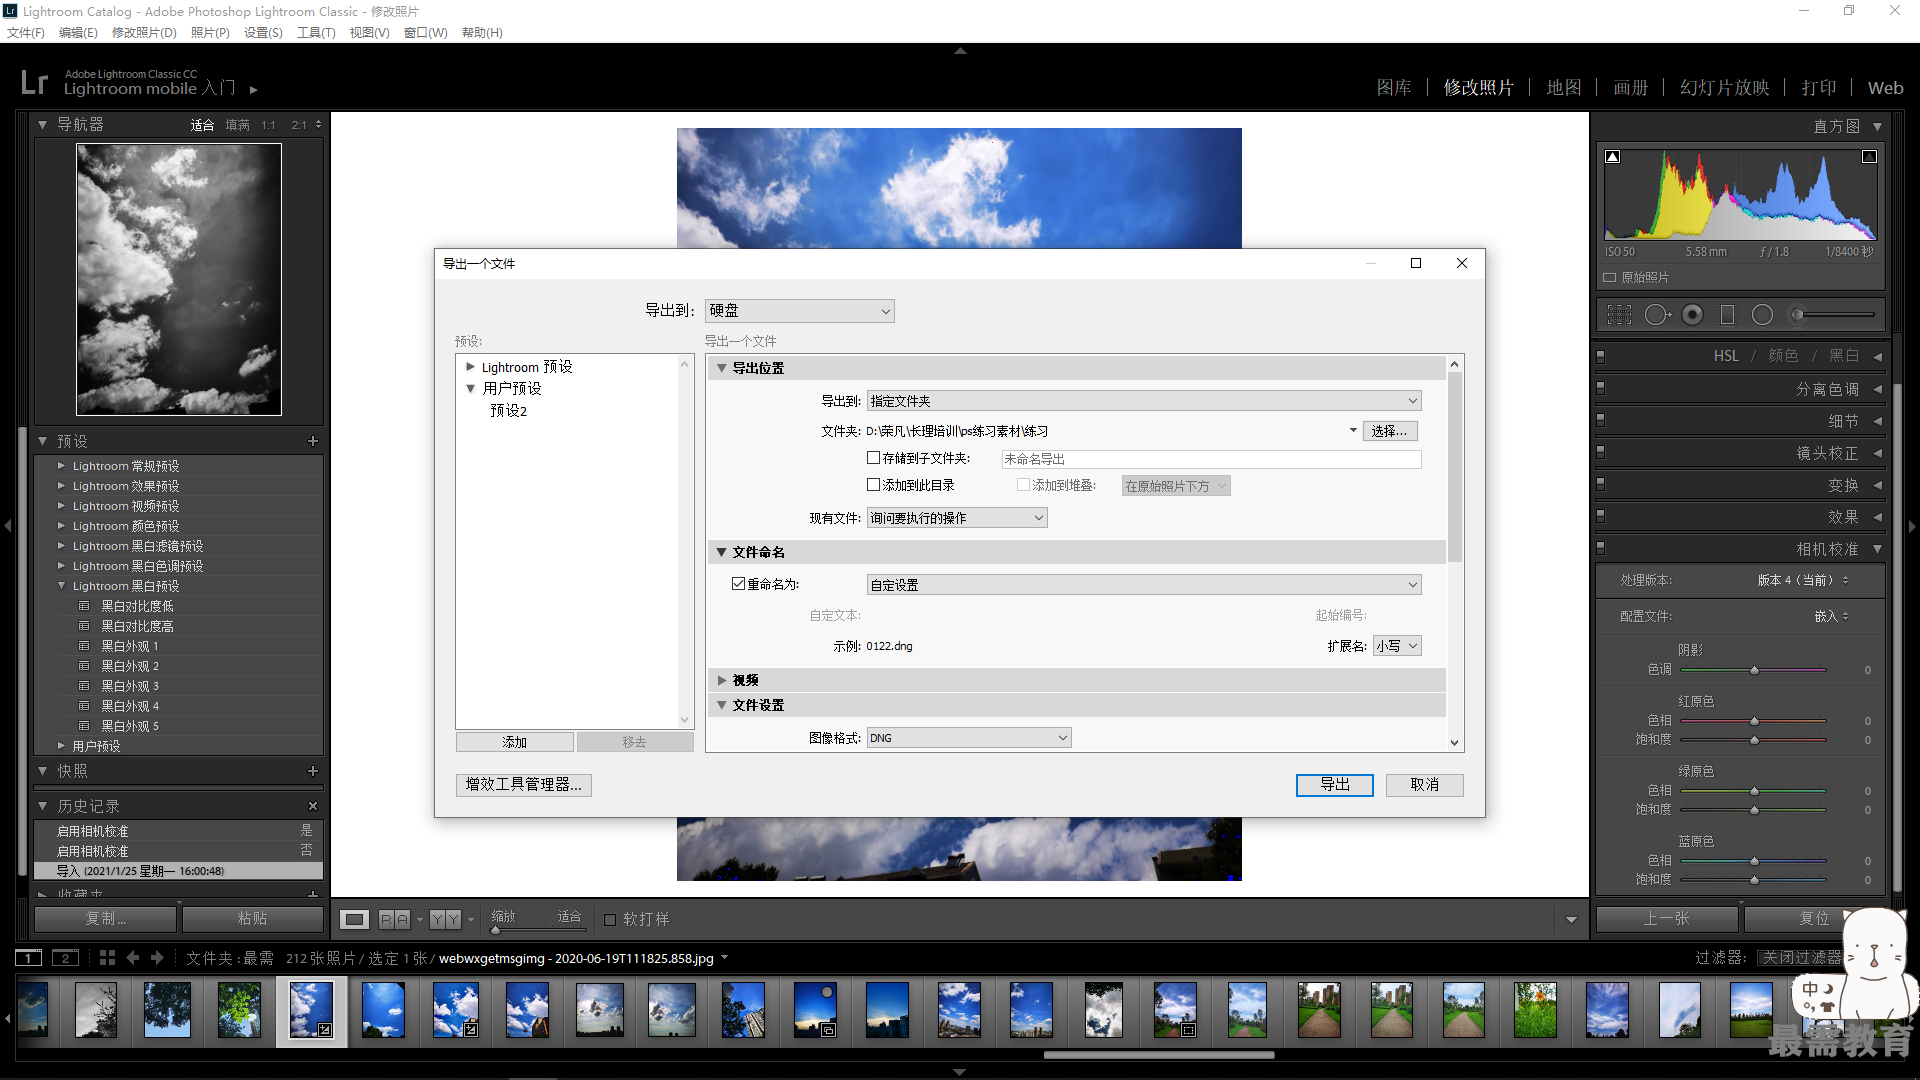Adjust the 阴影 色调 slider

click(1754, 670)
